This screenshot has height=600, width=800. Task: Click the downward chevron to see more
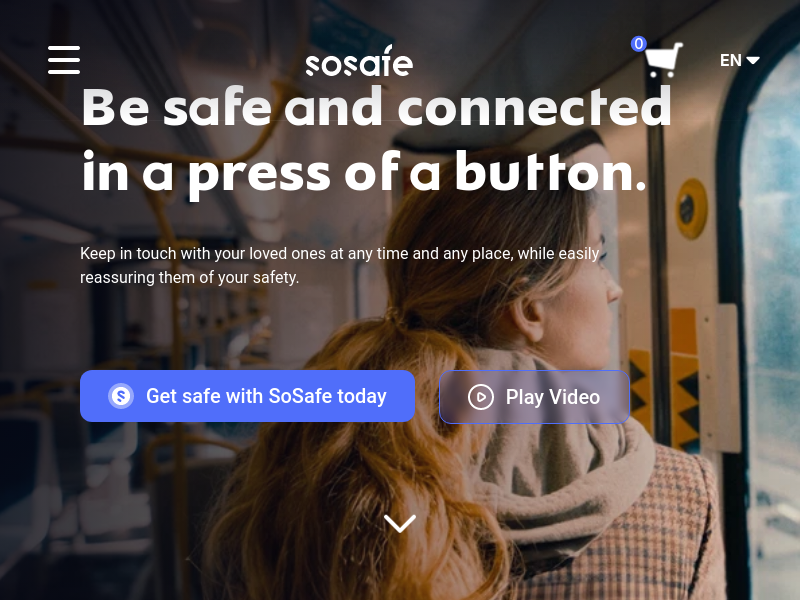pyautogui.click(x=400, y=523)
